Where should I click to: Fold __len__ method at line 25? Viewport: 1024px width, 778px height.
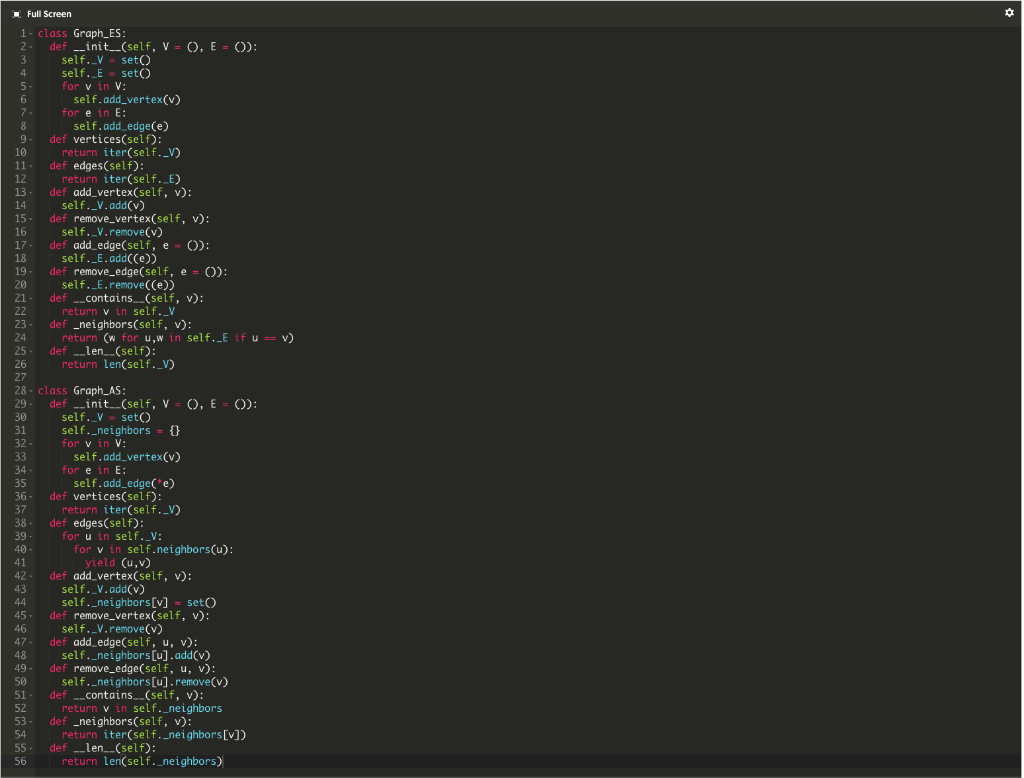click(x=31, y=351)
